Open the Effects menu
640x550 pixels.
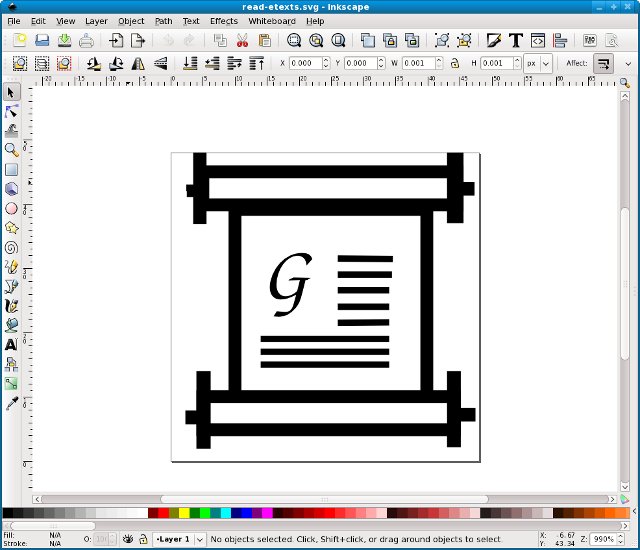point(224,21)
